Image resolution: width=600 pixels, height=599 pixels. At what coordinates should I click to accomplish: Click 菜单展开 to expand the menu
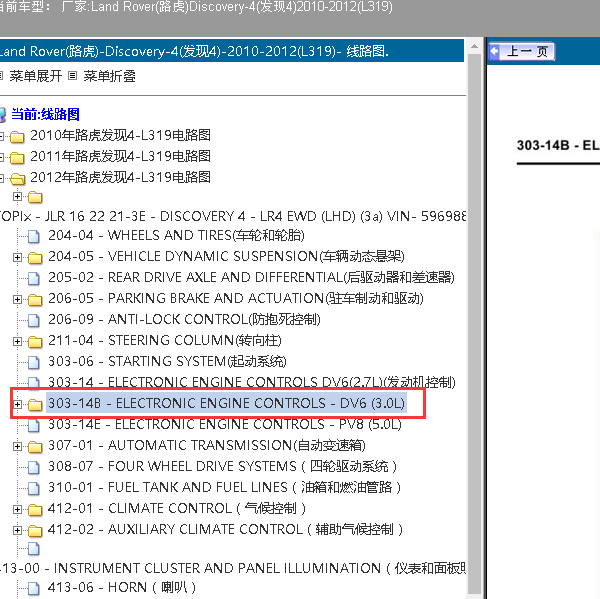tap(36, 76)
